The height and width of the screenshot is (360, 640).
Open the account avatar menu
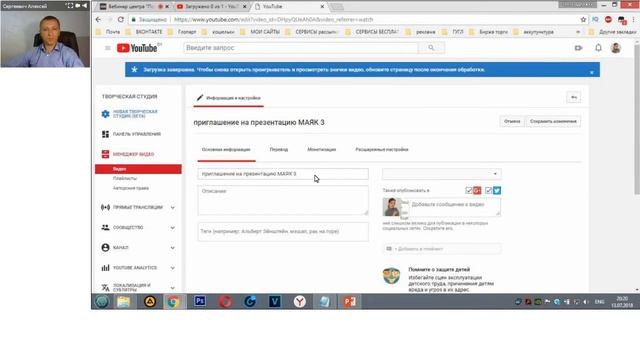616,48
